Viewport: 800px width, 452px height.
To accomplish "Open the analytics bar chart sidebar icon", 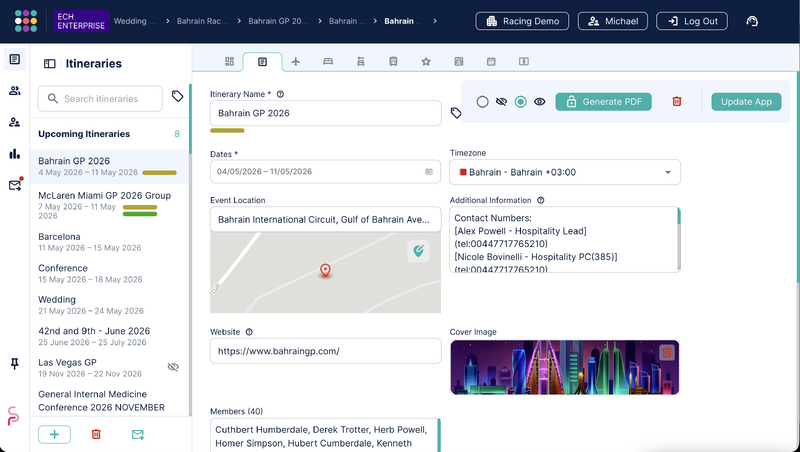I will pyautogui.click(x=15, y=154).
